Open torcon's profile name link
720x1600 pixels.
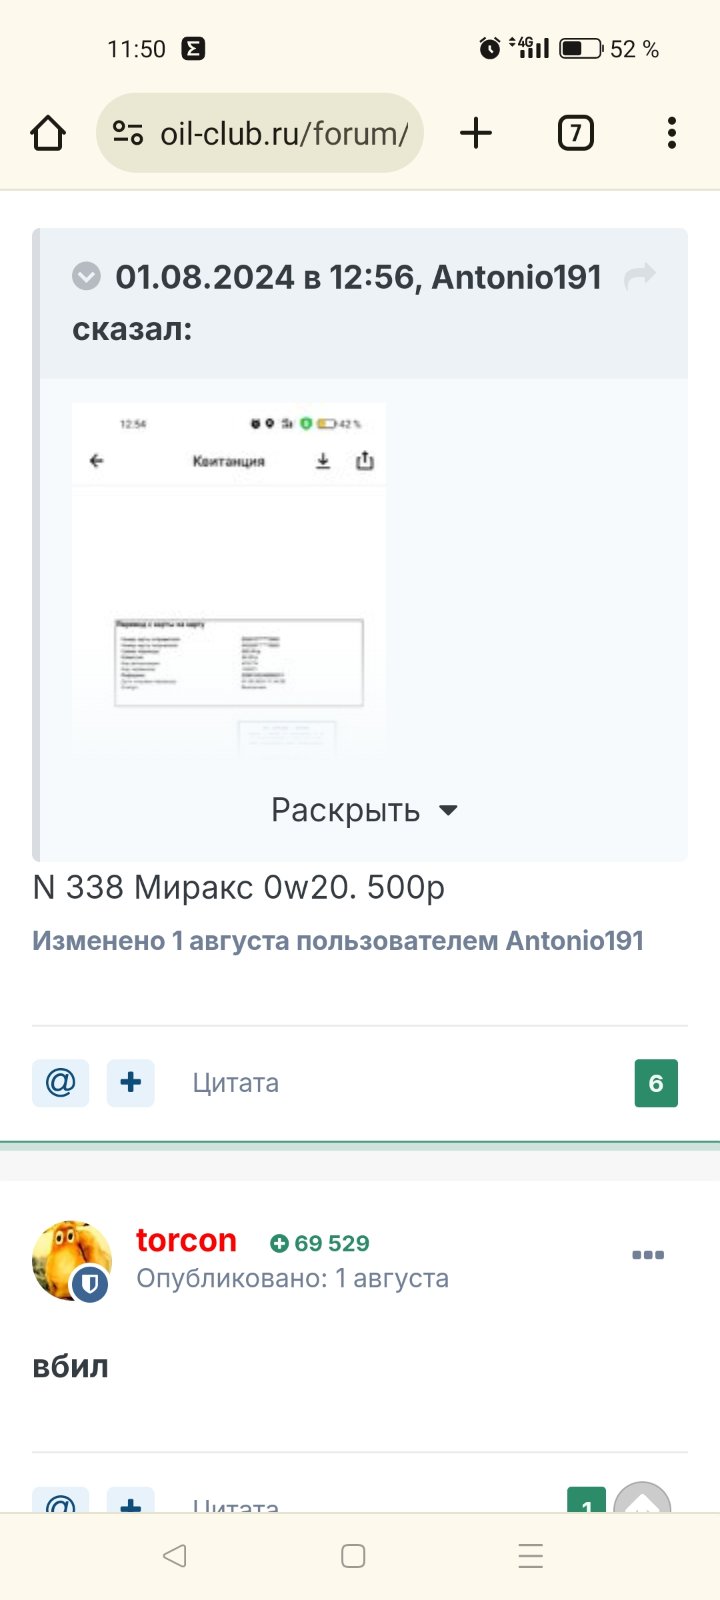[186, 1240]
